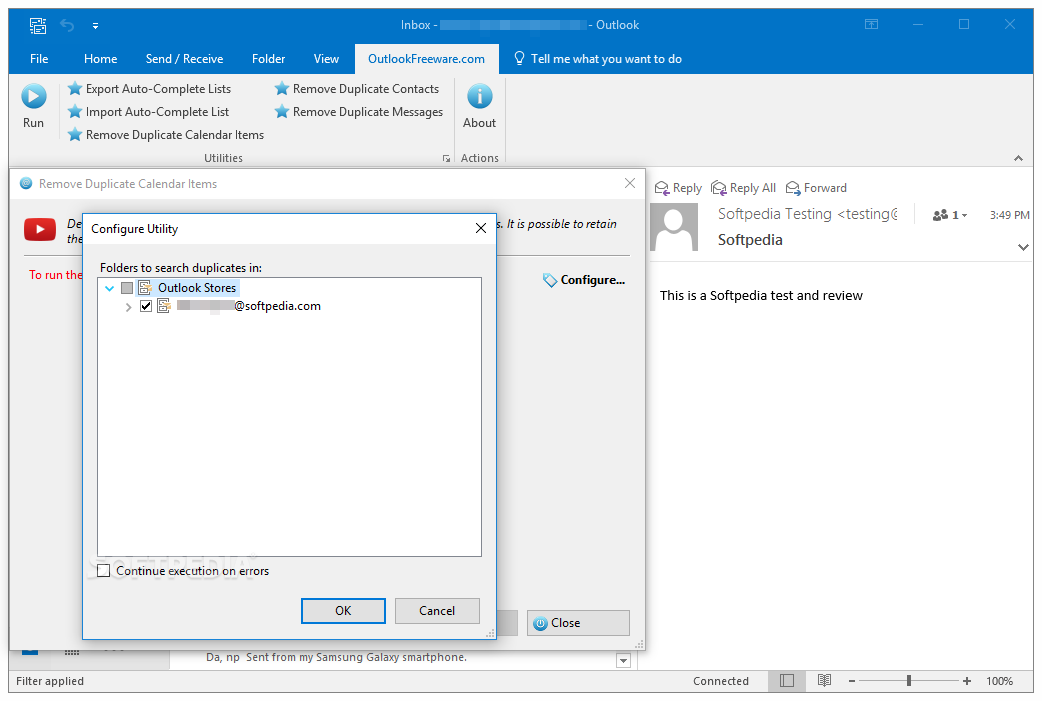1042x701 pixels.
Task: Click the Send/Receive All Folders quick access icon
Action: point(38,25)
